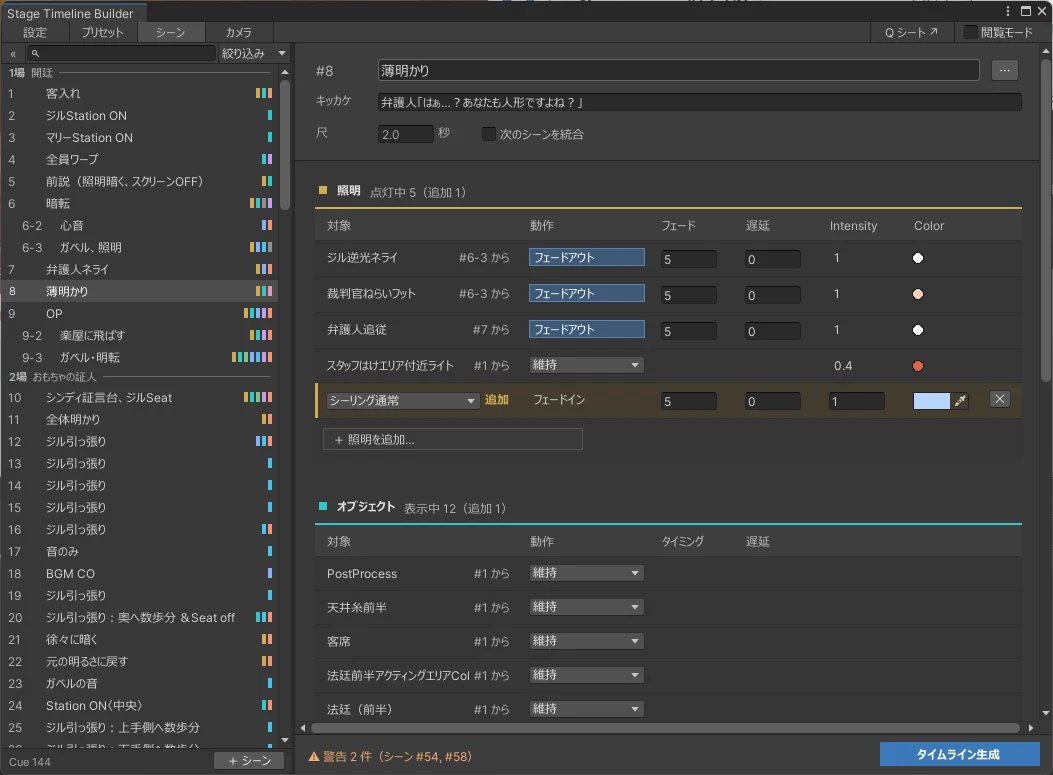Click the タイムライン生成 button

click(960, 754)
